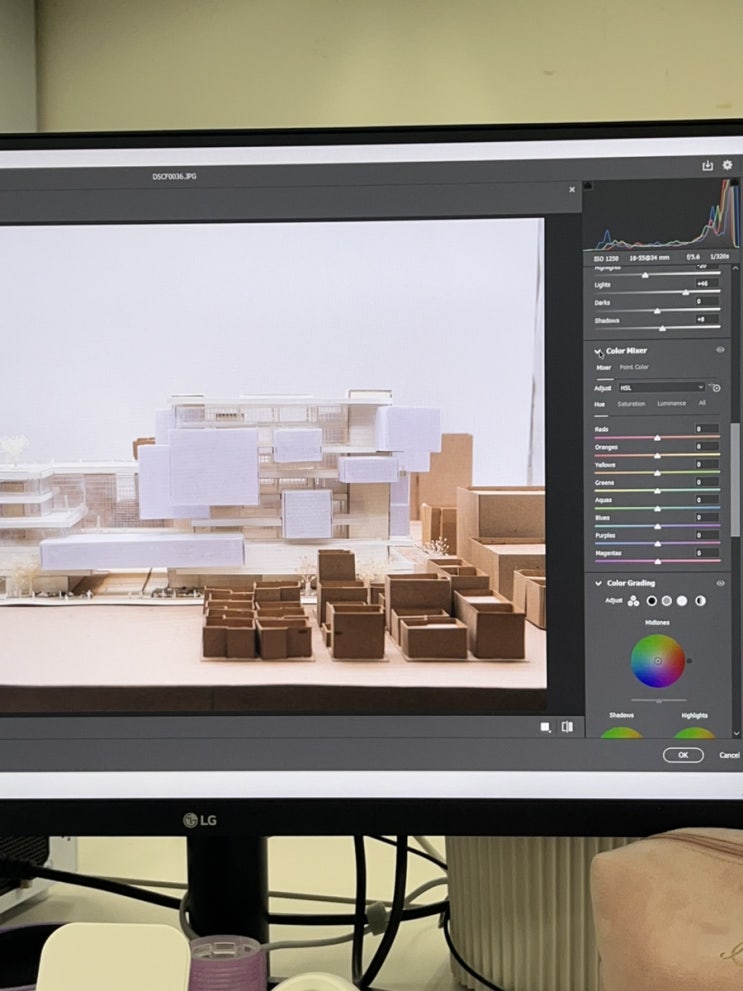Click the Midtones luminance slider below wheel
This screenshot has width=743, height=991.
pos(658,700)
